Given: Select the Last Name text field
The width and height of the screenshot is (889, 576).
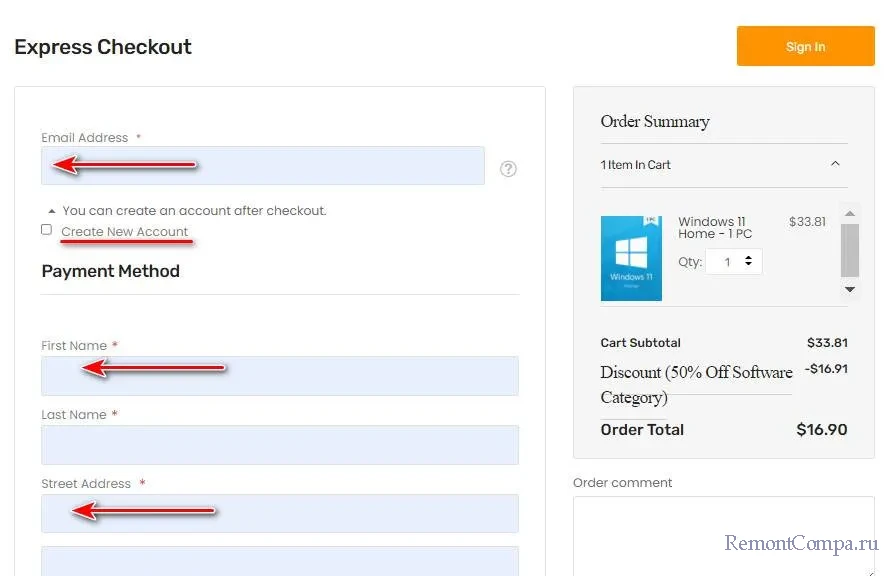Looking at the screenshot, I should coord(279,445).
